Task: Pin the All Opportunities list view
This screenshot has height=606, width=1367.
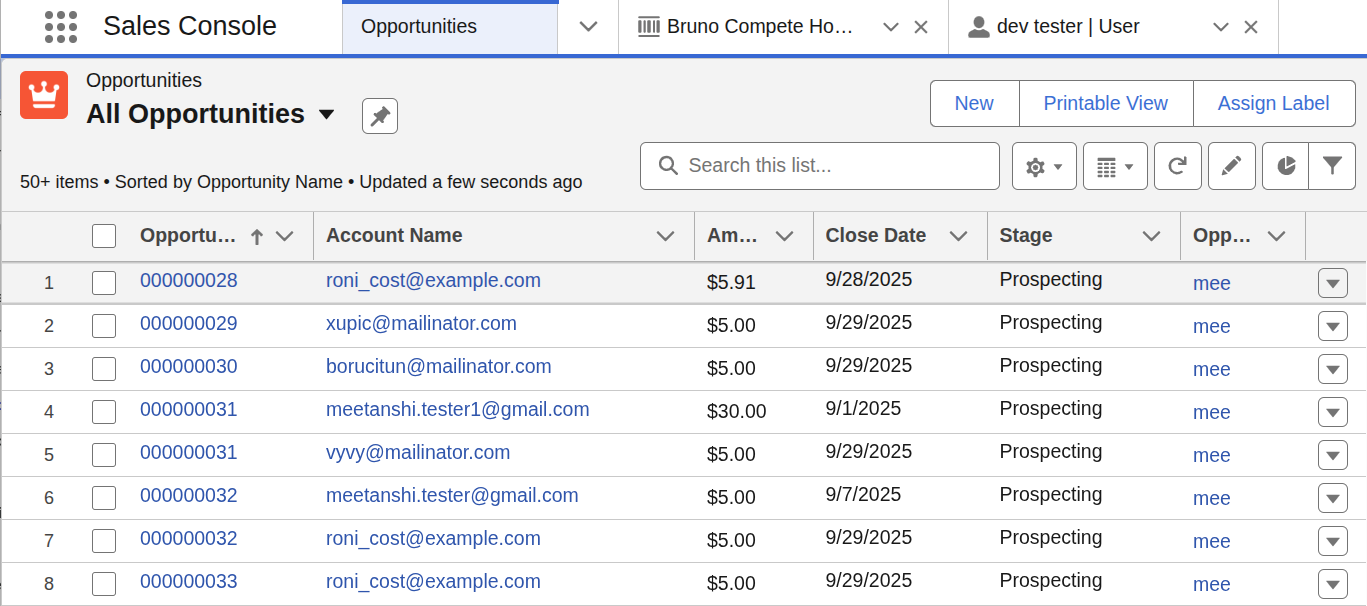Action: tap(380, 117)
